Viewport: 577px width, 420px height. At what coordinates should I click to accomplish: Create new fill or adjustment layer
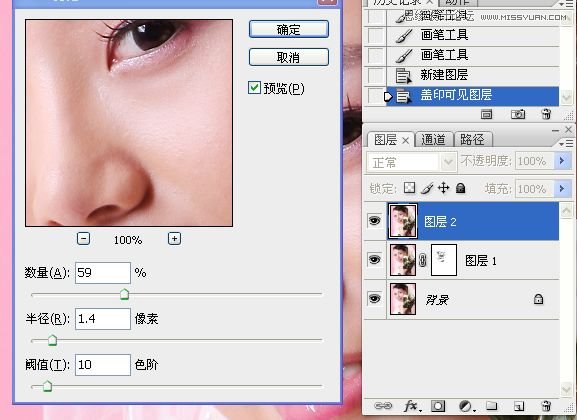[466, 406]
